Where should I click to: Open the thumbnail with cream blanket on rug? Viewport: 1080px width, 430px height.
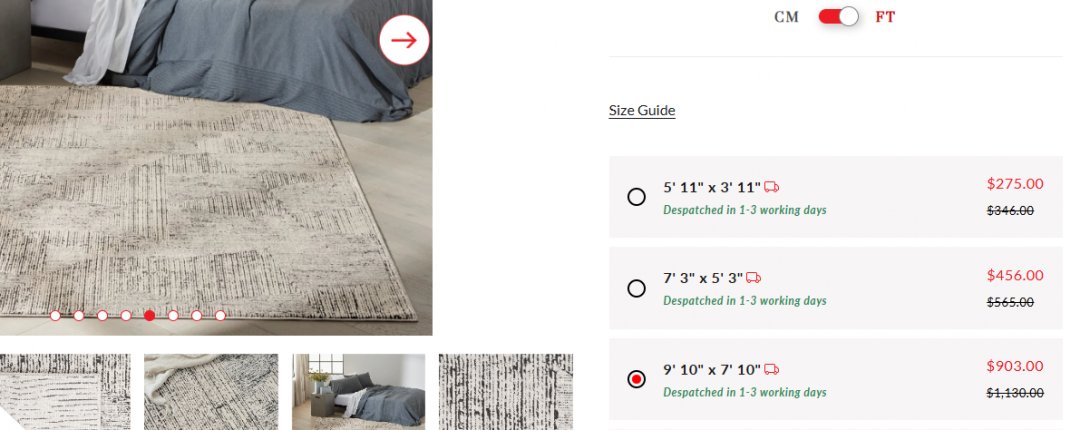point(211,392)
